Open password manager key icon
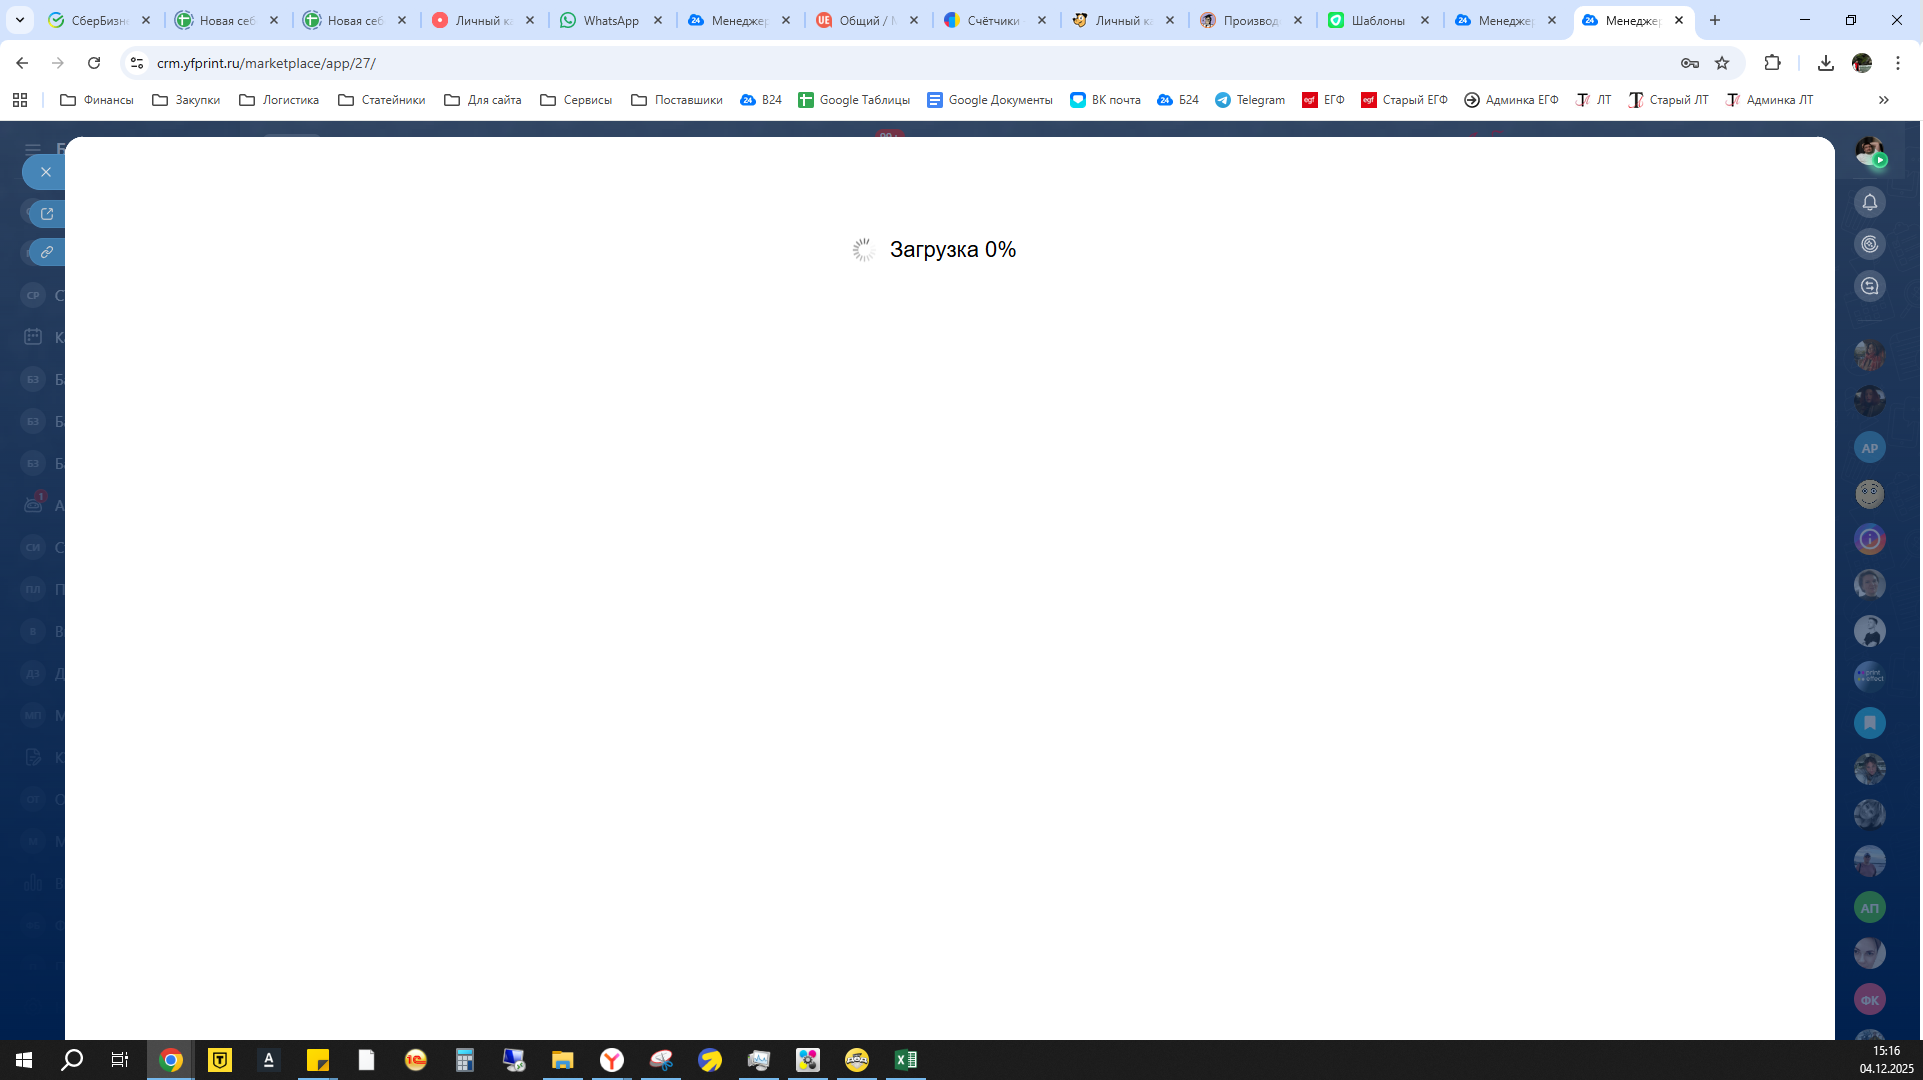The image size is (1923, 1080). [1689, 63]
